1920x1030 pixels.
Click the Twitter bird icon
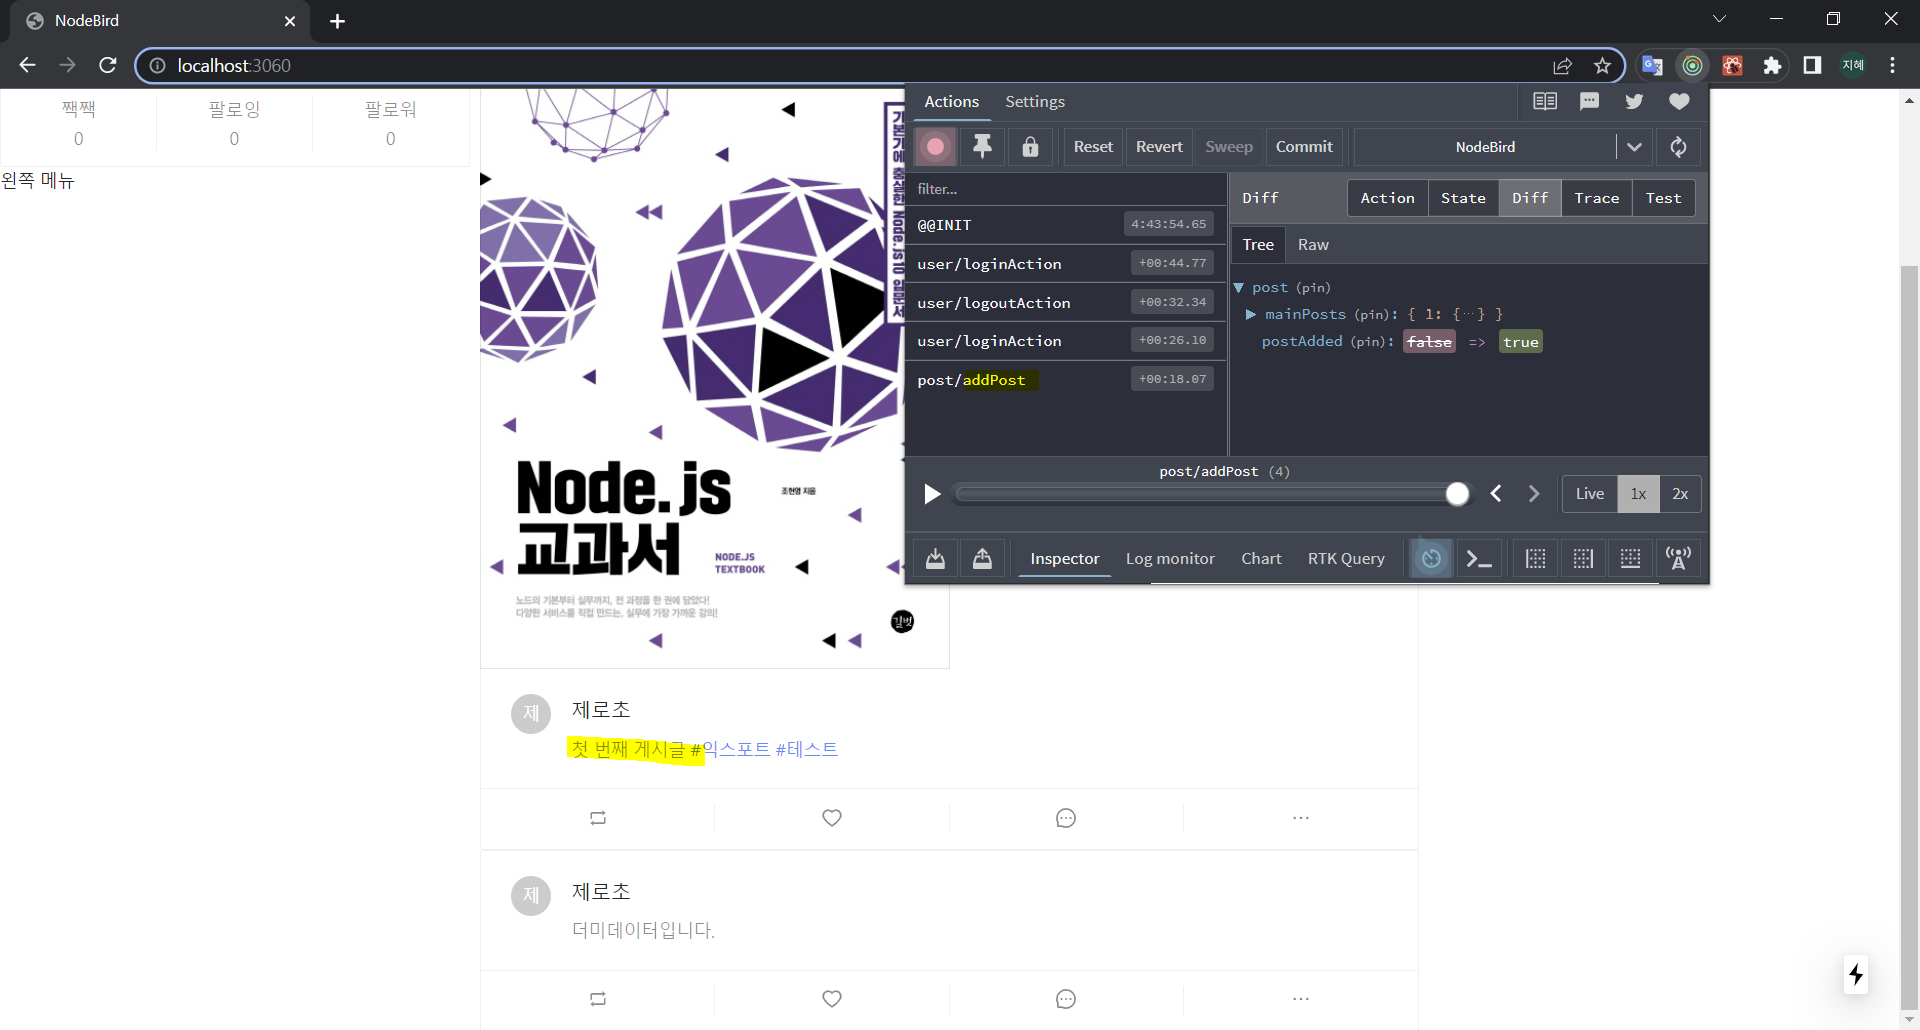pos(1634,101)
